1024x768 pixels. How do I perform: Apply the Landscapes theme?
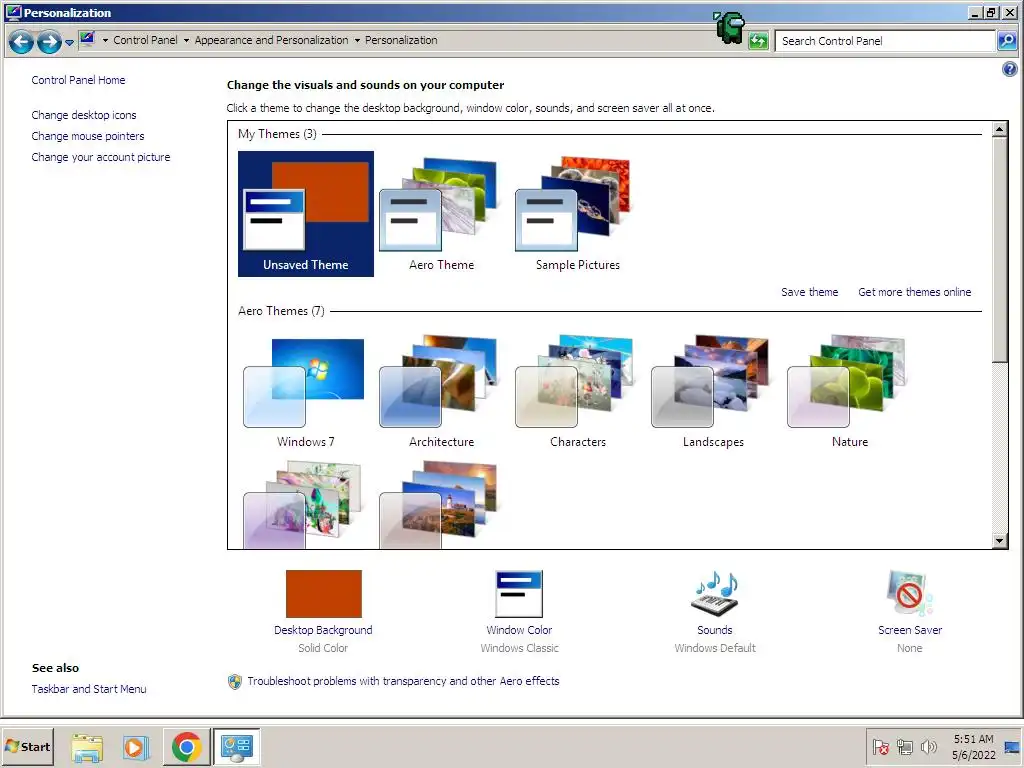point(713,391)
